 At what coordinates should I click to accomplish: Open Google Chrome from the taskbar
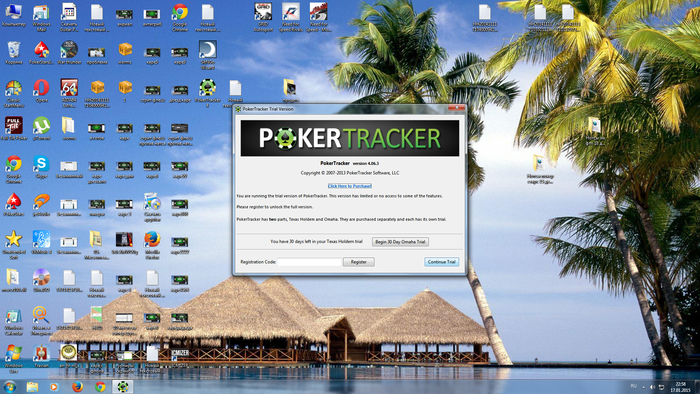pos(100,387)
